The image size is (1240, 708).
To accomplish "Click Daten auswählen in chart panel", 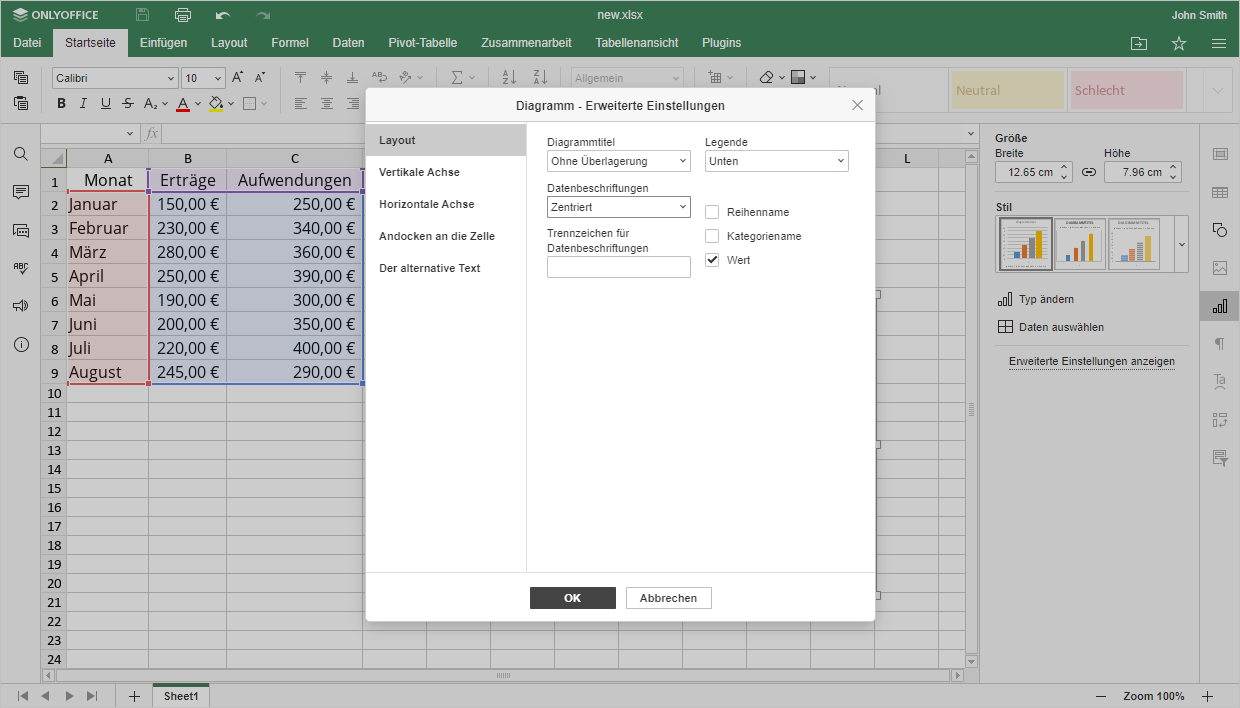I will pyautogui.click(x=1051, y=327).
